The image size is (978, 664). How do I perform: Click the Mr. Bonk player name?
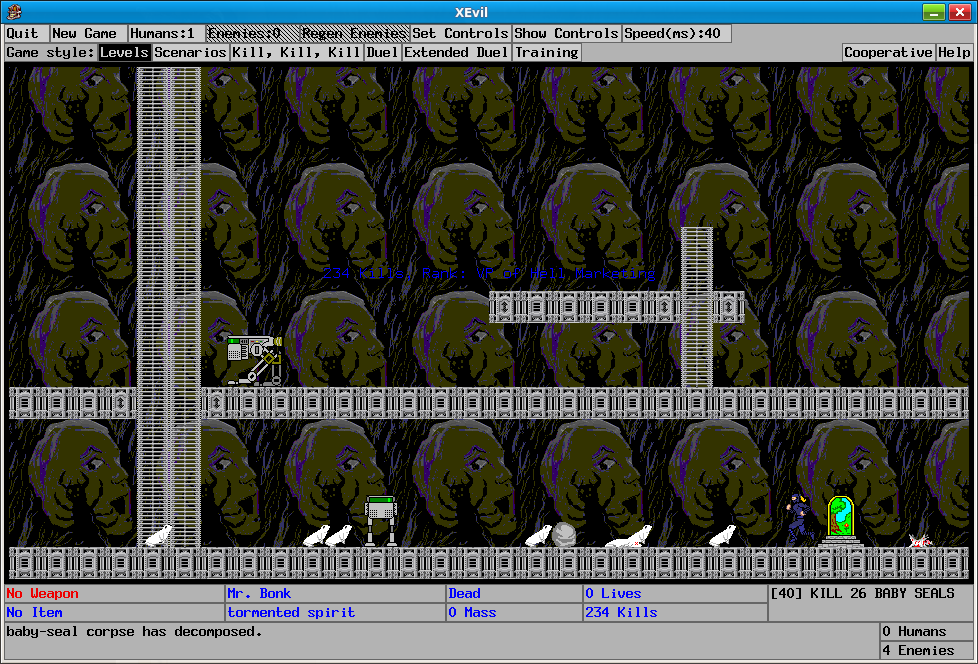pyautogui.click(x=335, y=594)
